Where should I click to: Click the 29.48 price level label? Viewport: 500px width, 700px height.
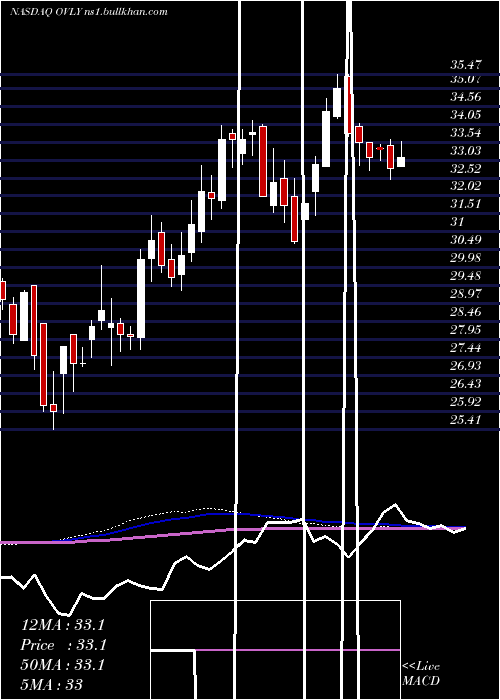(x=466, y=276)
